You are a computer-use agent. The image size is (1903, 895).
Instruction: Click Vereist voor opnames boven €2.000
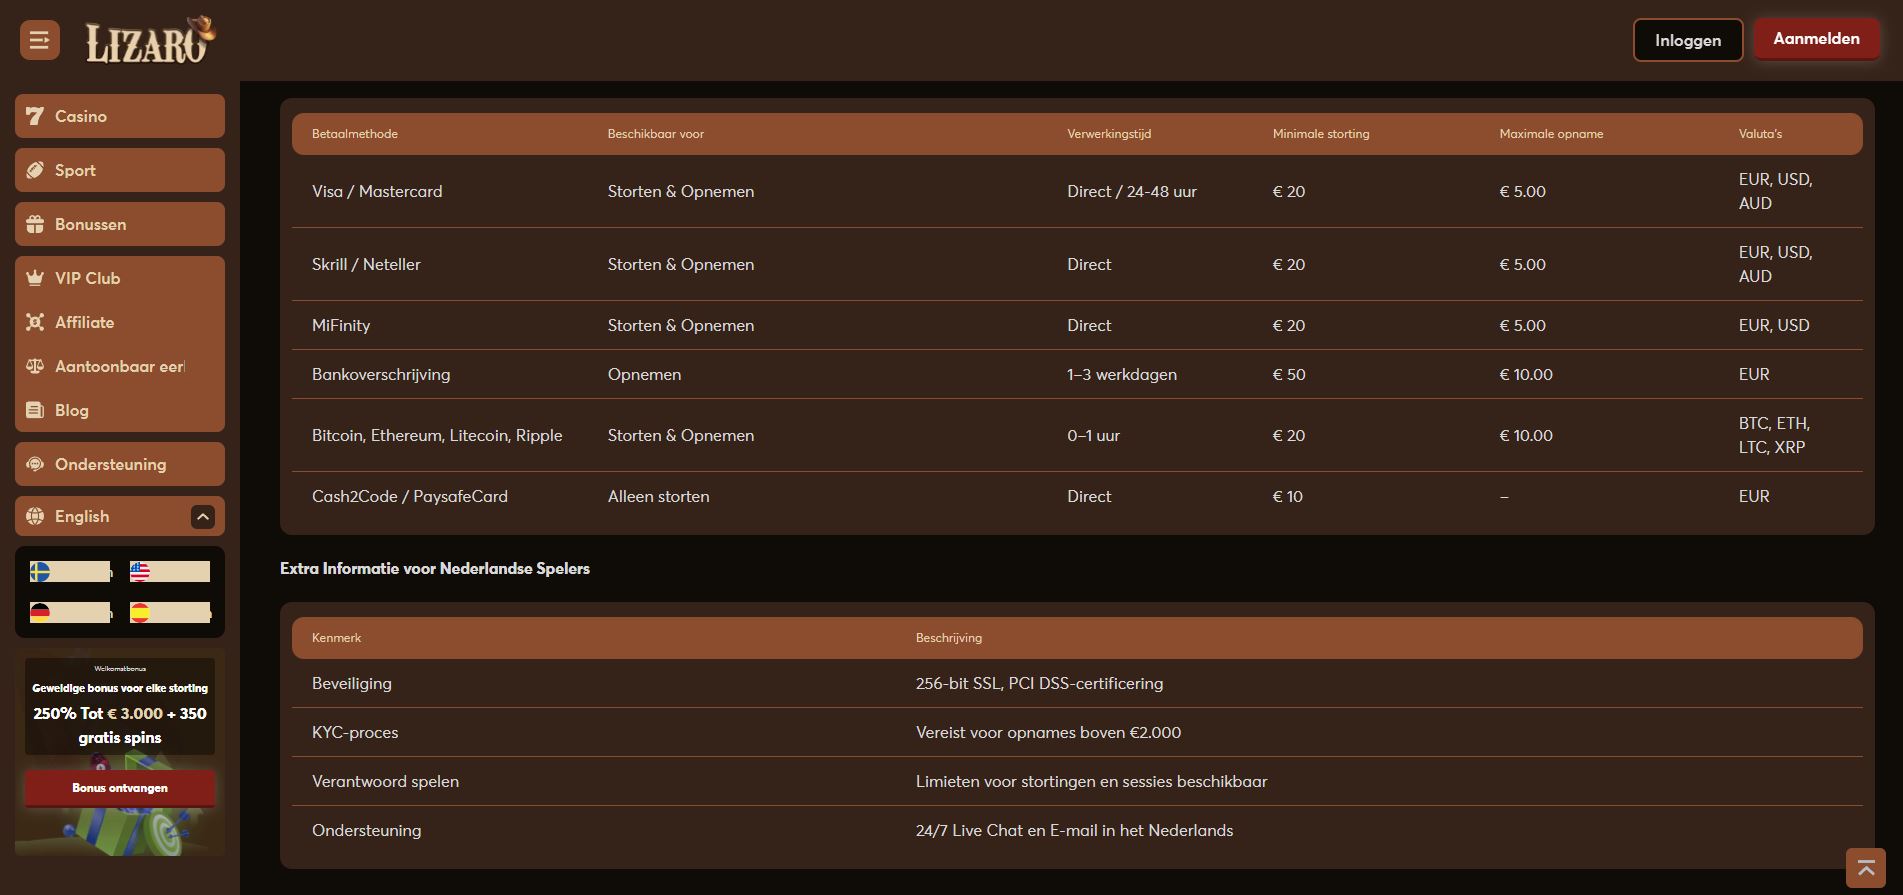click(x=1048, y=732)
